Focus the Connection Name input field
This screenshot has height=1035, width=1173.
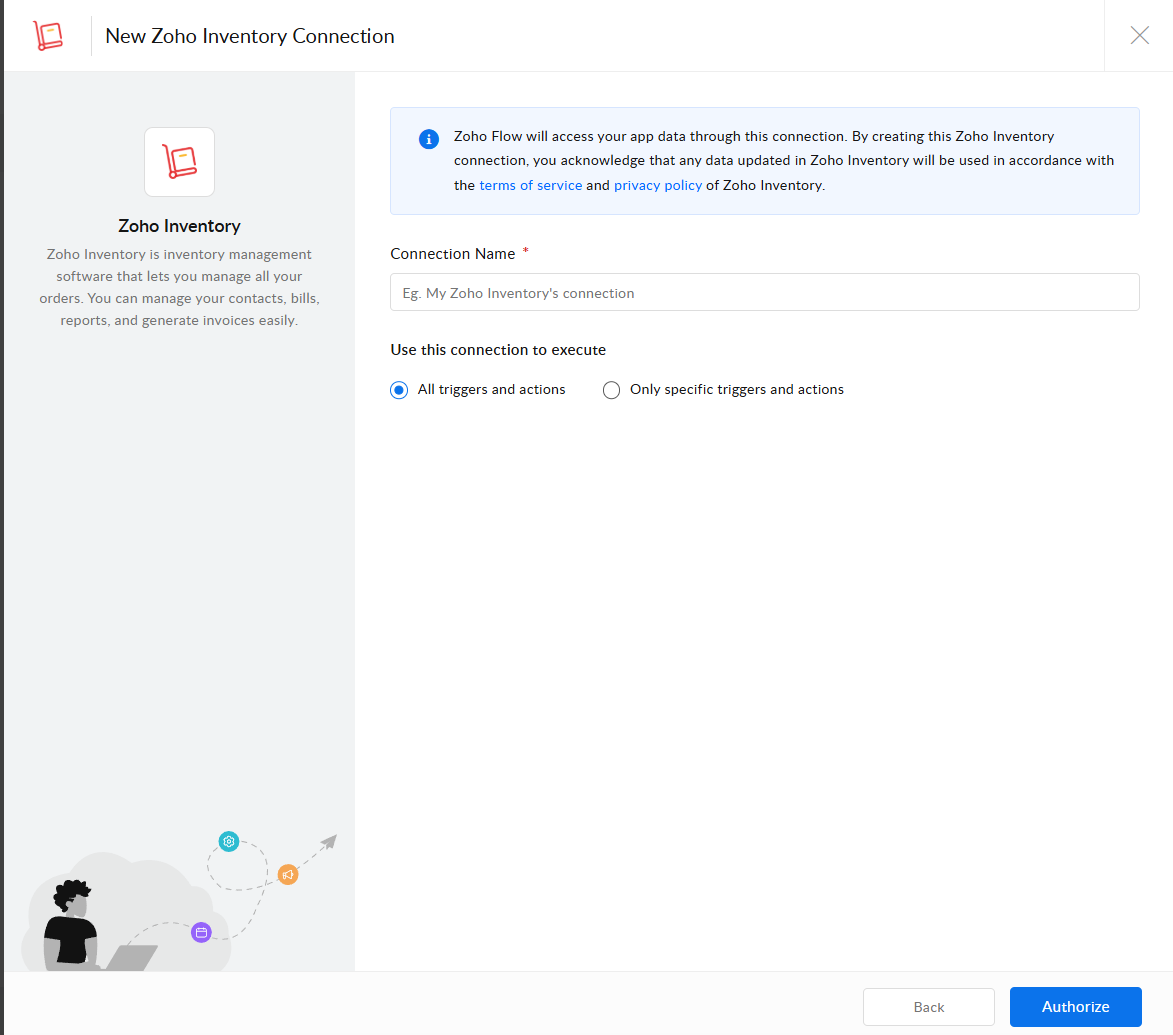pos(765,292)
